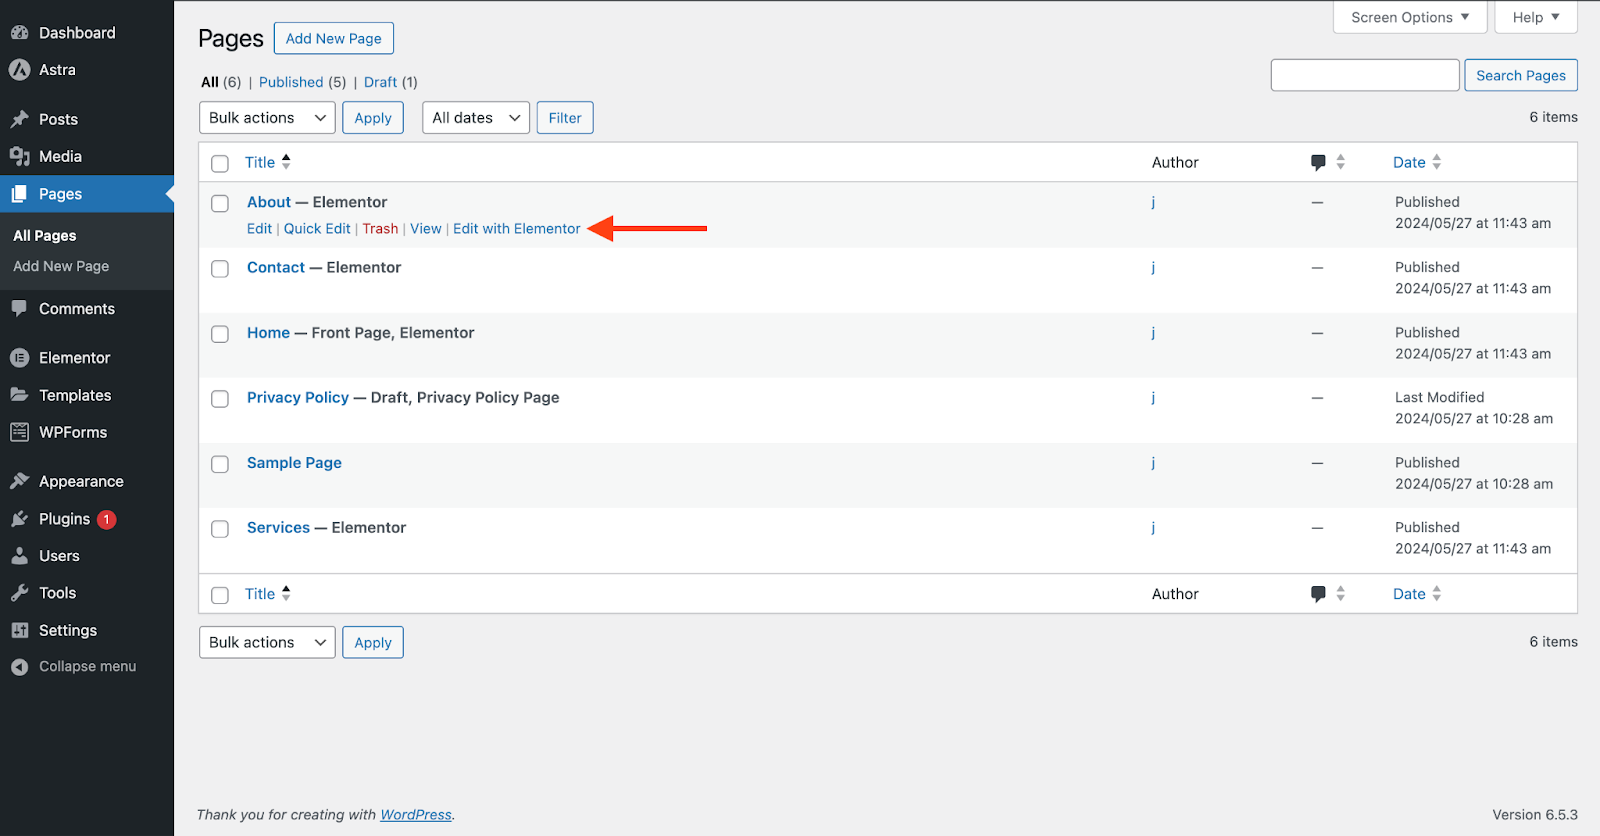1600x836 pixels.
Task: Click the Astra logo icon
Action: point(19,70)
